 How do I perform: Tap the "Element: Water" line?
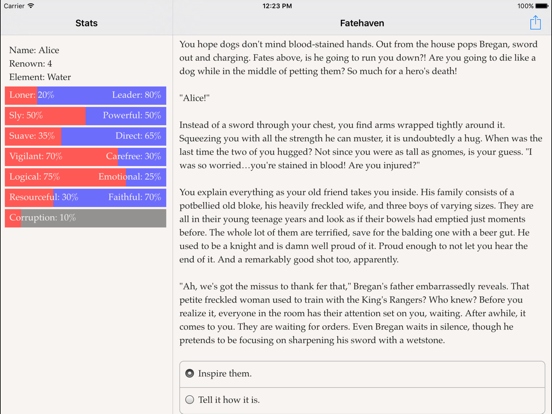(x=40, y=77)
